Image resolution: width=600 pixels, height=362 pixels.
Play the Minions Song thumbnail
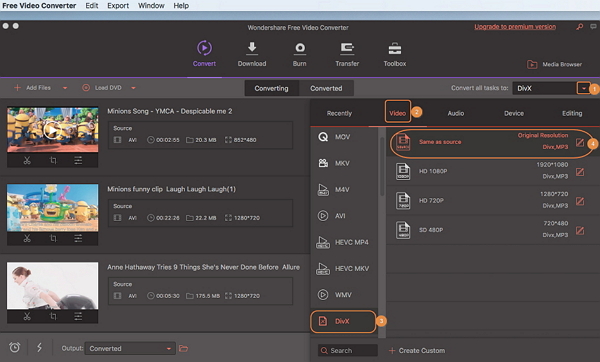(x=52, y=130)
